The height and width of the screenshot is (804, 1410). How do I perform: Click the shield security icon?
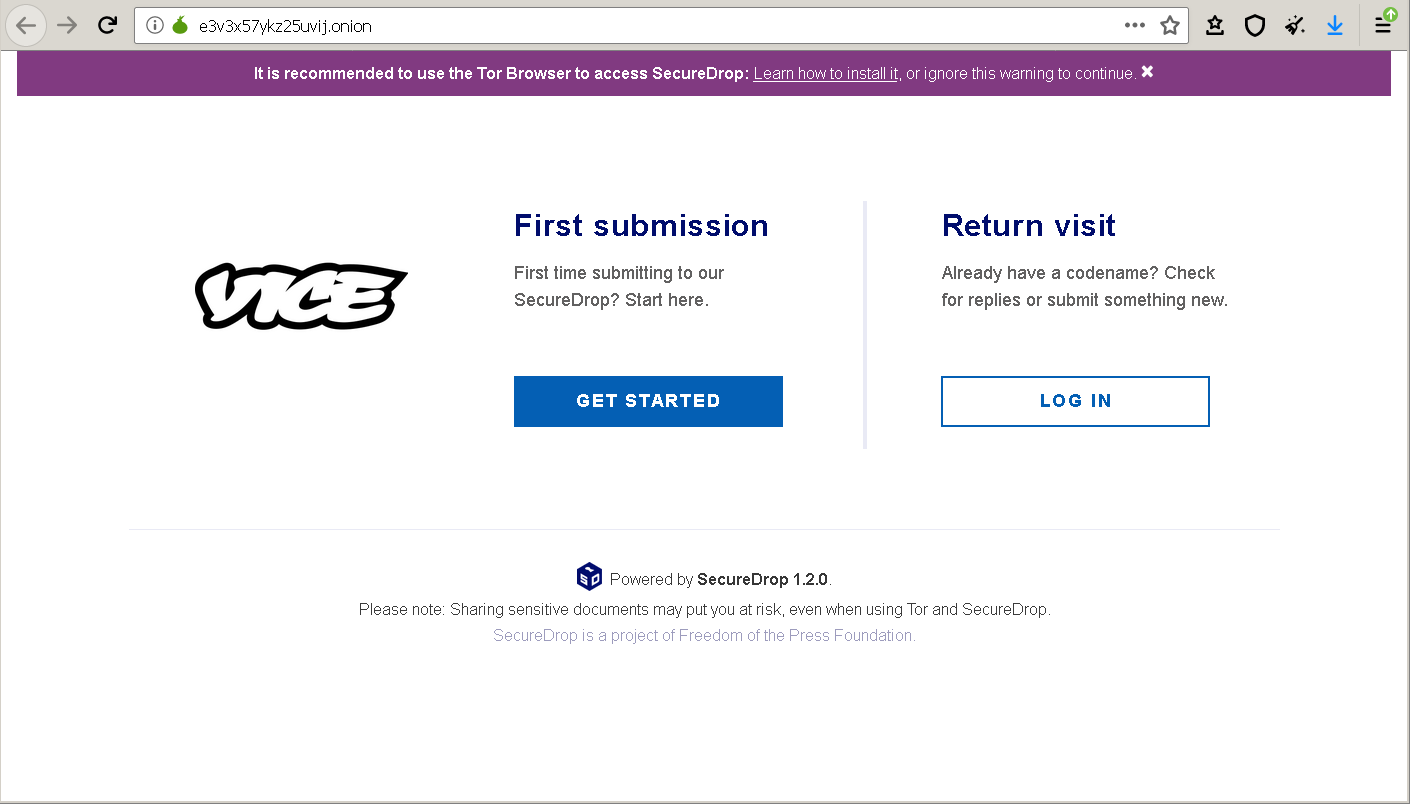point(1255,26)
